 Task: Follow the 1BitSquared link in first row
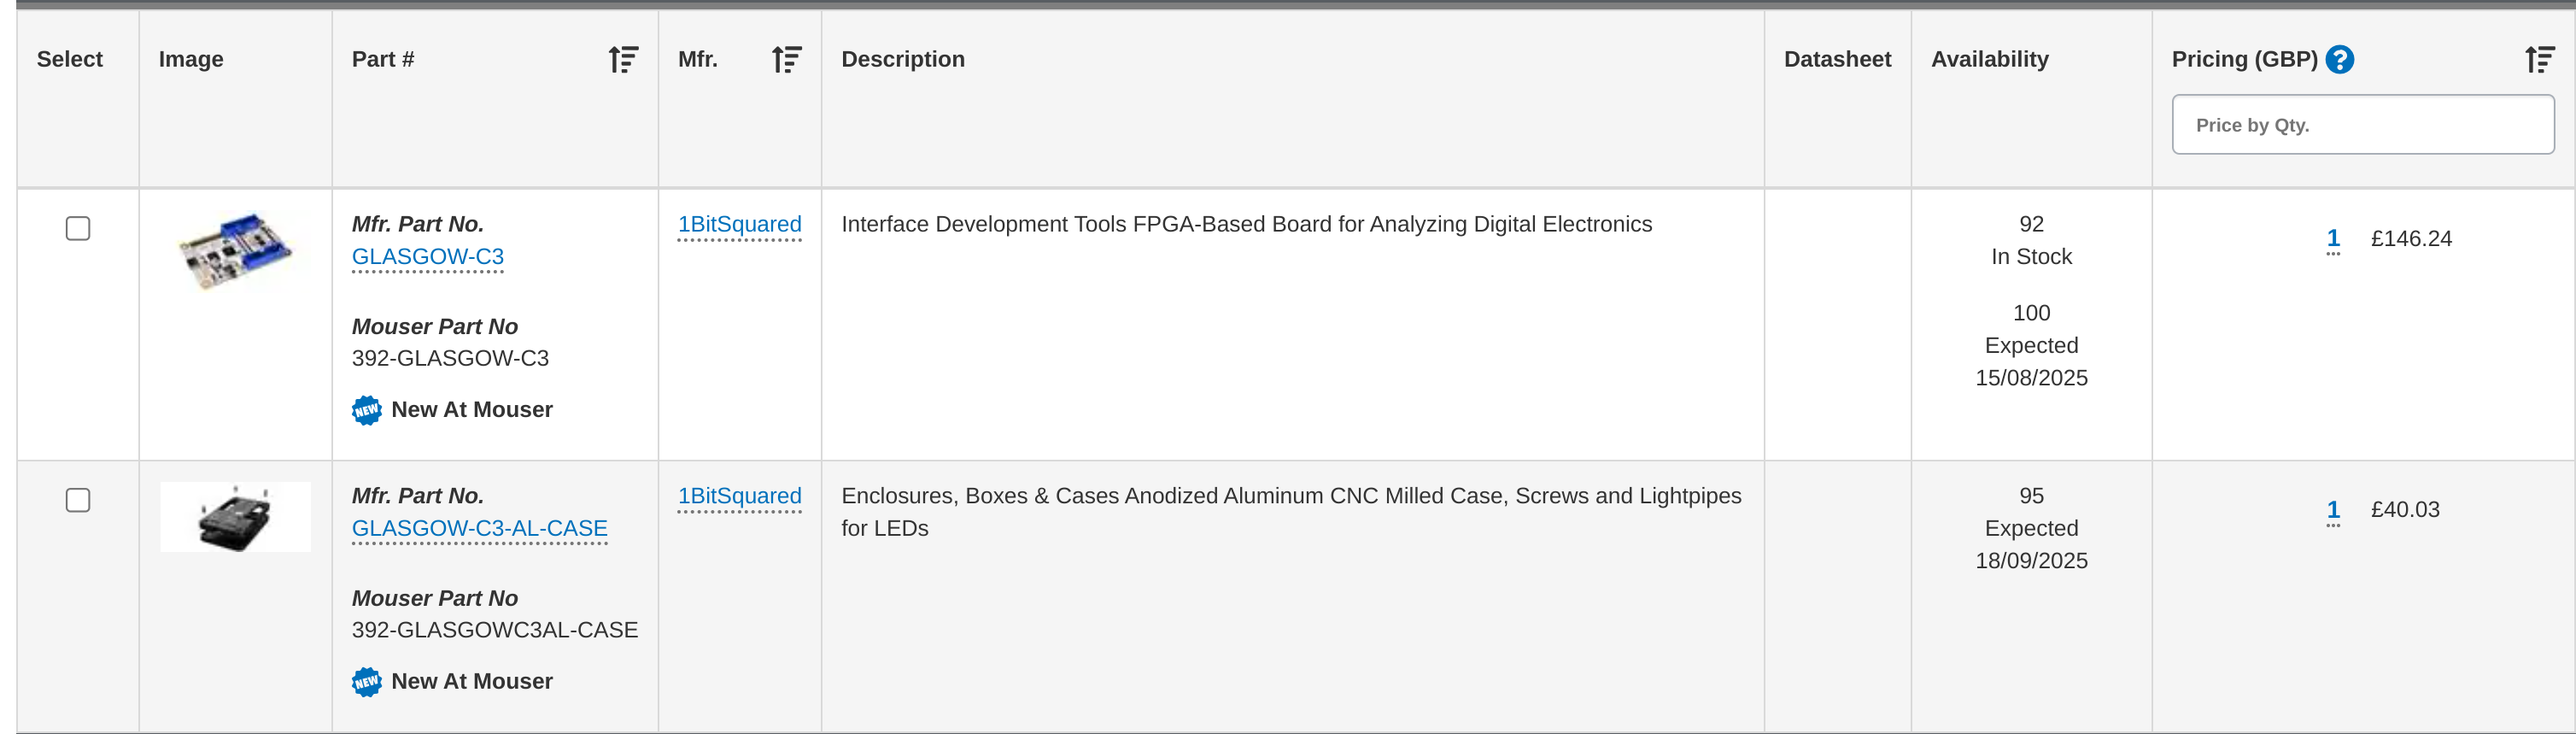[x=740, y=225]
